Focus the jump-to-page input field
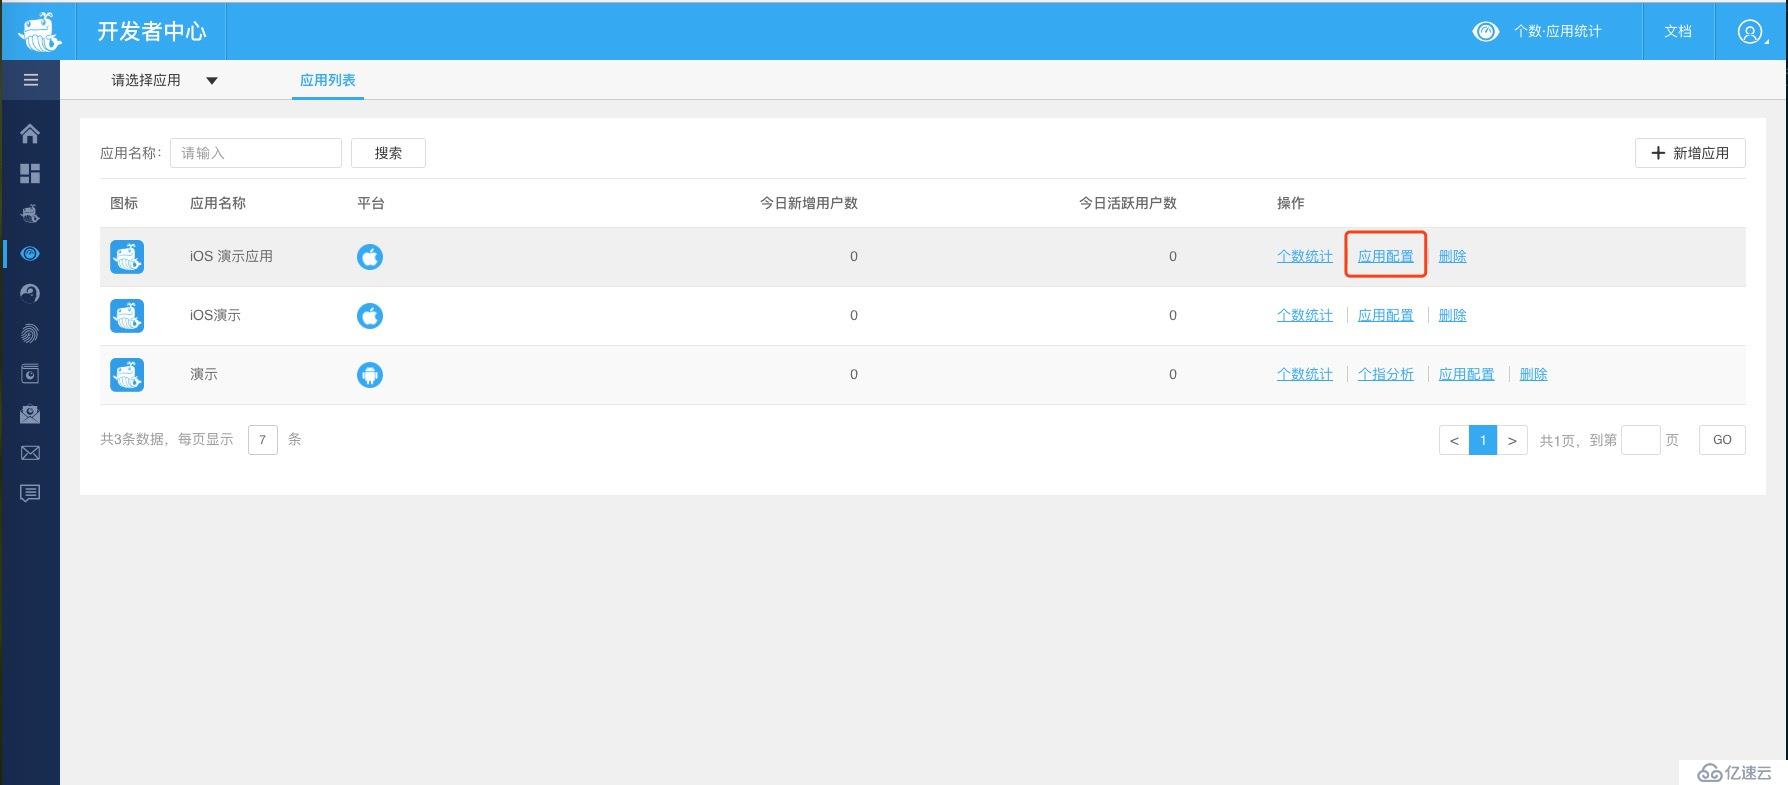The width and height of the screenshot is (1788, 785). [x=1640, y=440]
